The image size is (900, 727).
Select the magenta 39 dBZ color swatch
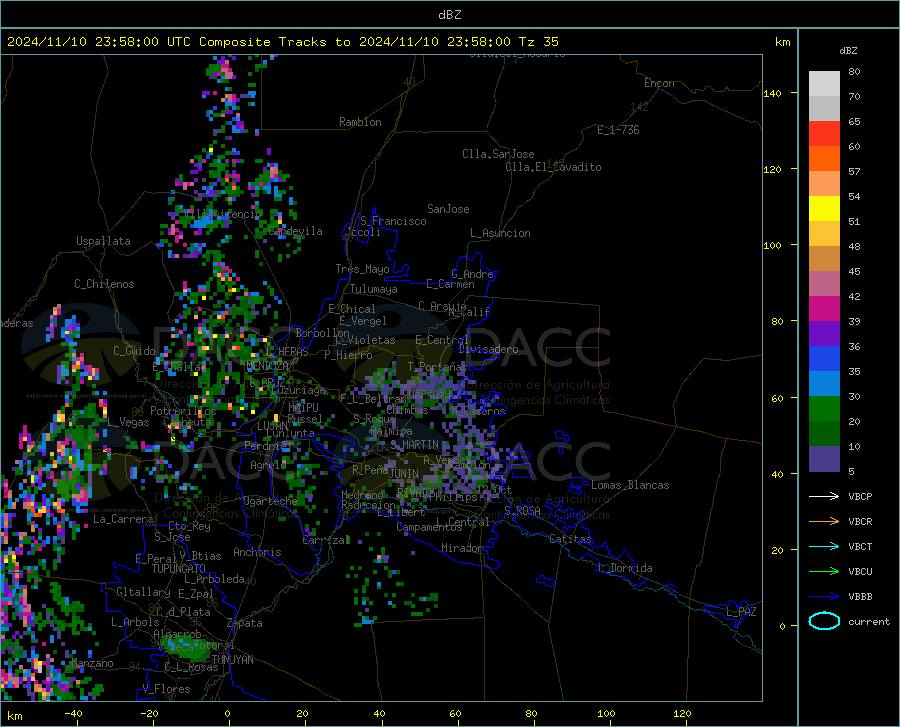tap(824, 309)
